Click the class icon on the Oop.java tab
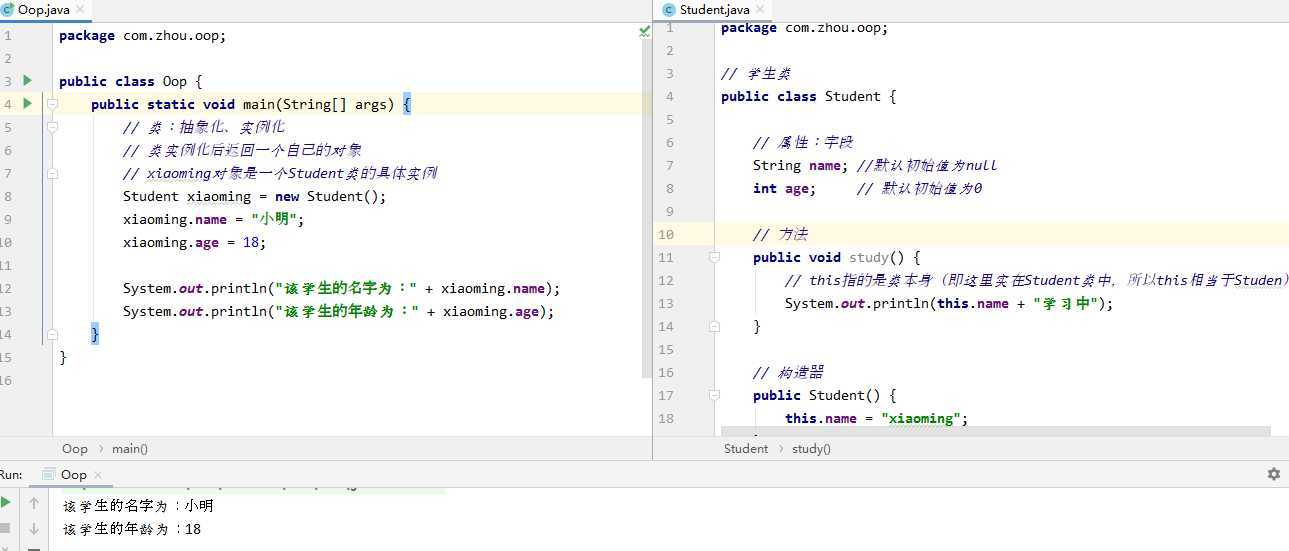 tap(9, 9)
